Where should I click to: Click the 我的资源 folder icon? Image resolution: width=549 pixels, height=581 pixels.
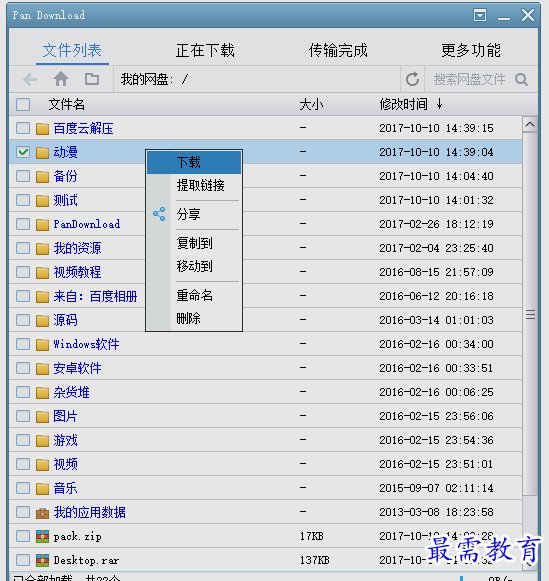pos(42,248)
